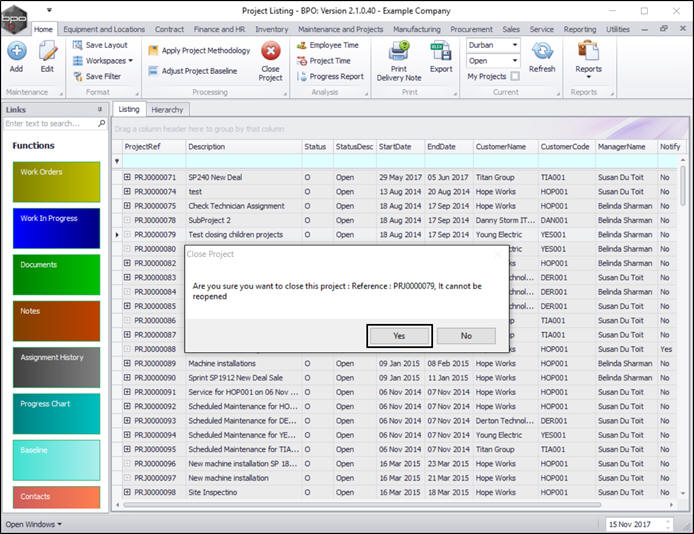The image size is (694, 534).
Task: Open the Durban site dropdown
Action: [514, 46]
